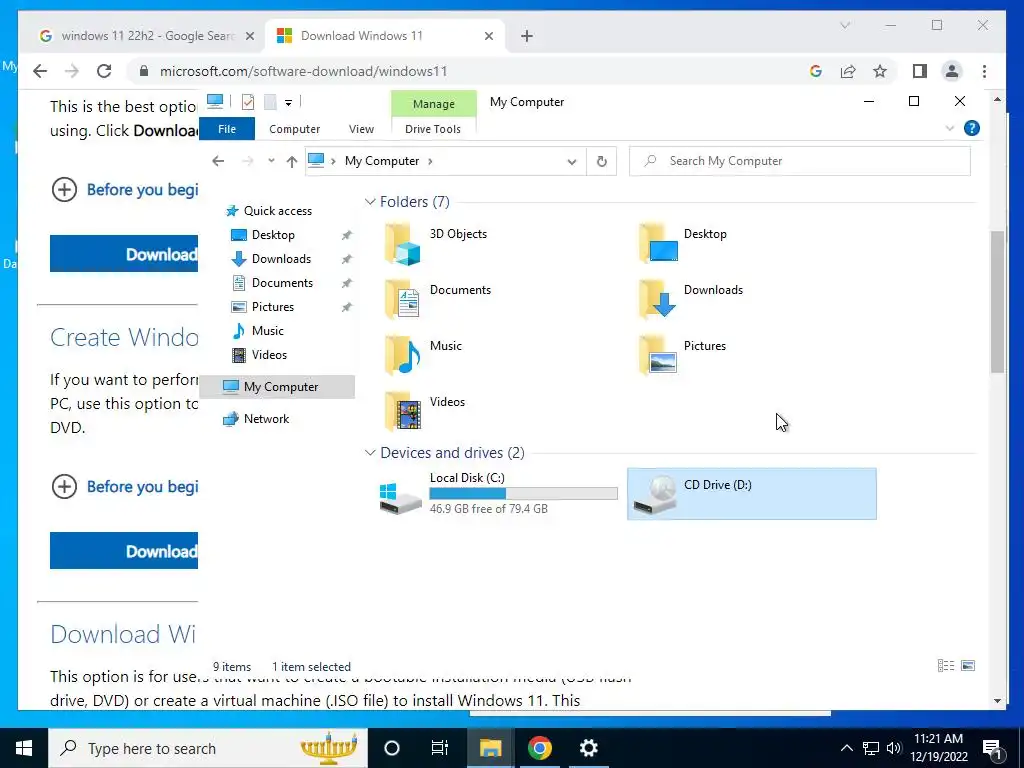Click breadcrumb arrow after My Computer
1024x768 pixels.
(430, 161)
